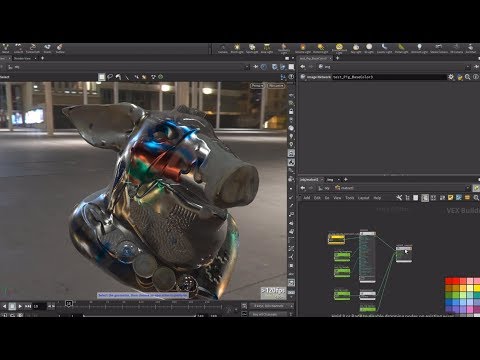Add an Ambient Light from the shelf

[x=419, y=49]
